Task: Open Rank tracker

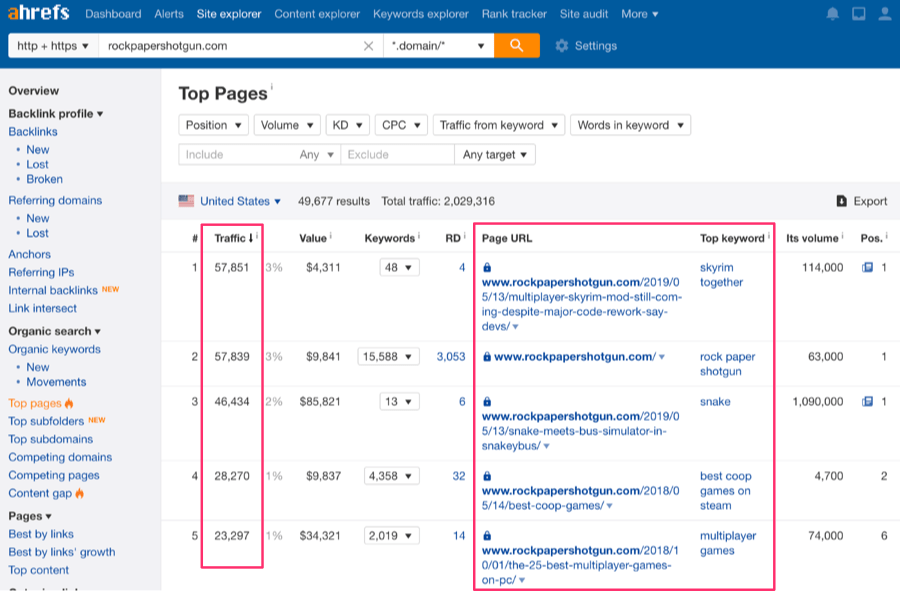Action: 514,14
